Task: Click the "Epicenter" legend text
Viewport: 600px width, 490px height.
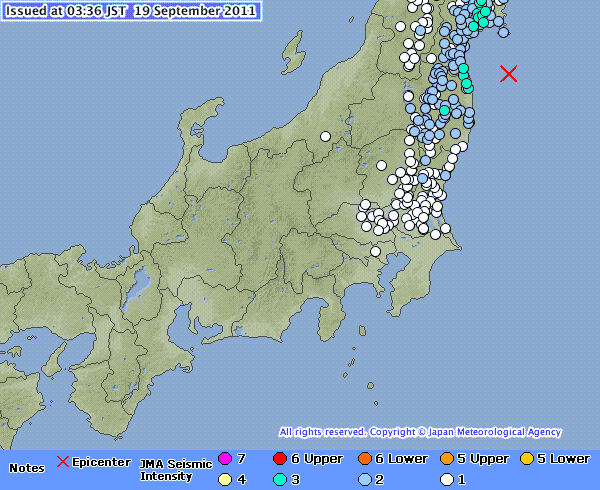Action: pyautogui.click(x=101, y=462)
